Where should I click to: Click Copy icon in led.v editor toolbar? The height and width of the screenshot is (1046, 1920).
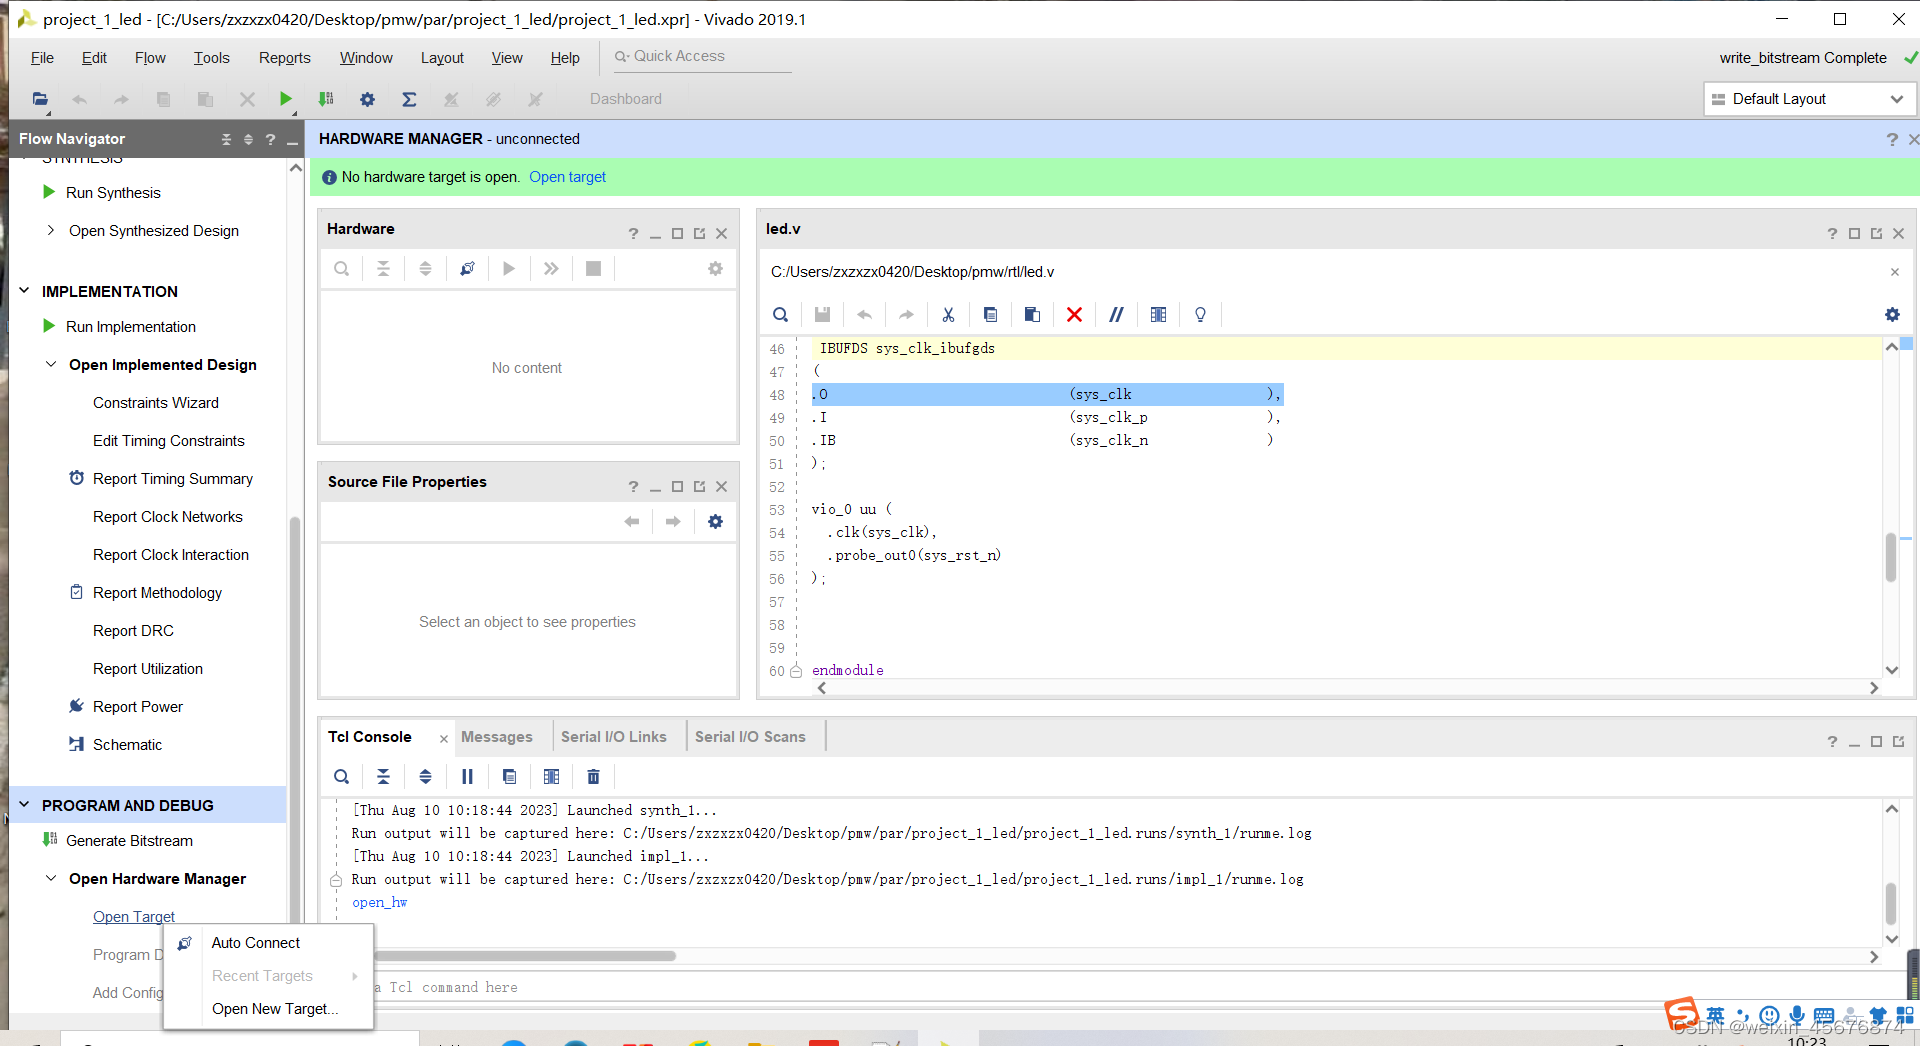point(990,315)
